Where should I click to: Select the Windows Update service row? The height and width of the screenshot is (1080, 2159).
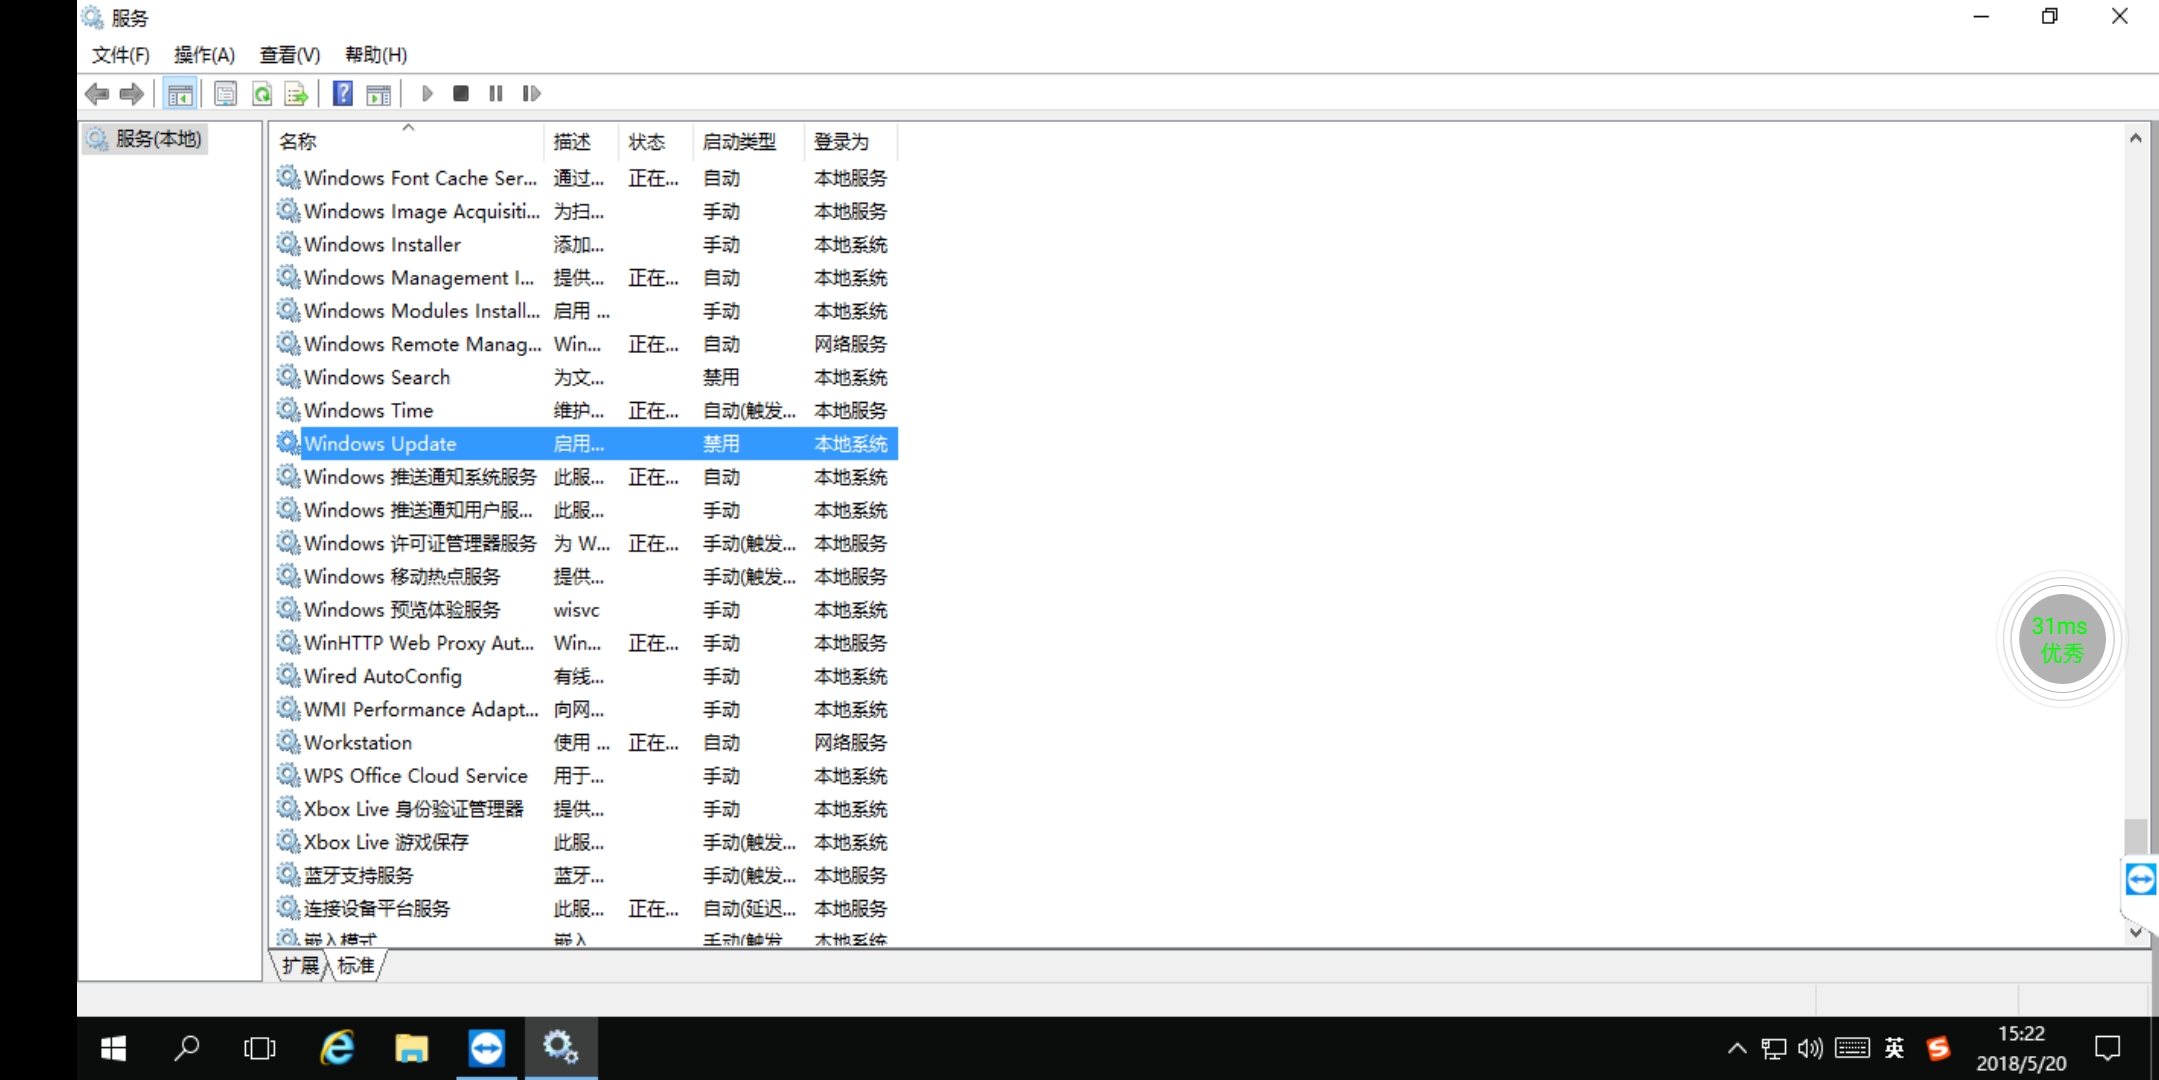[x=586, y=443]
